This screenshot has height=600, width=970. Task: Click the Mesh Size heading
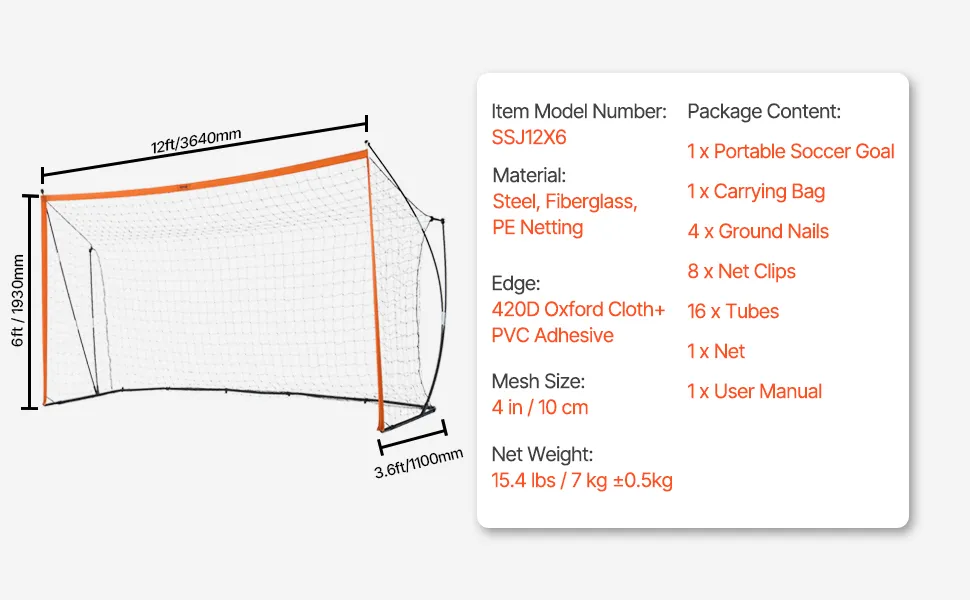pyautogui.click(x=538, y=381)
